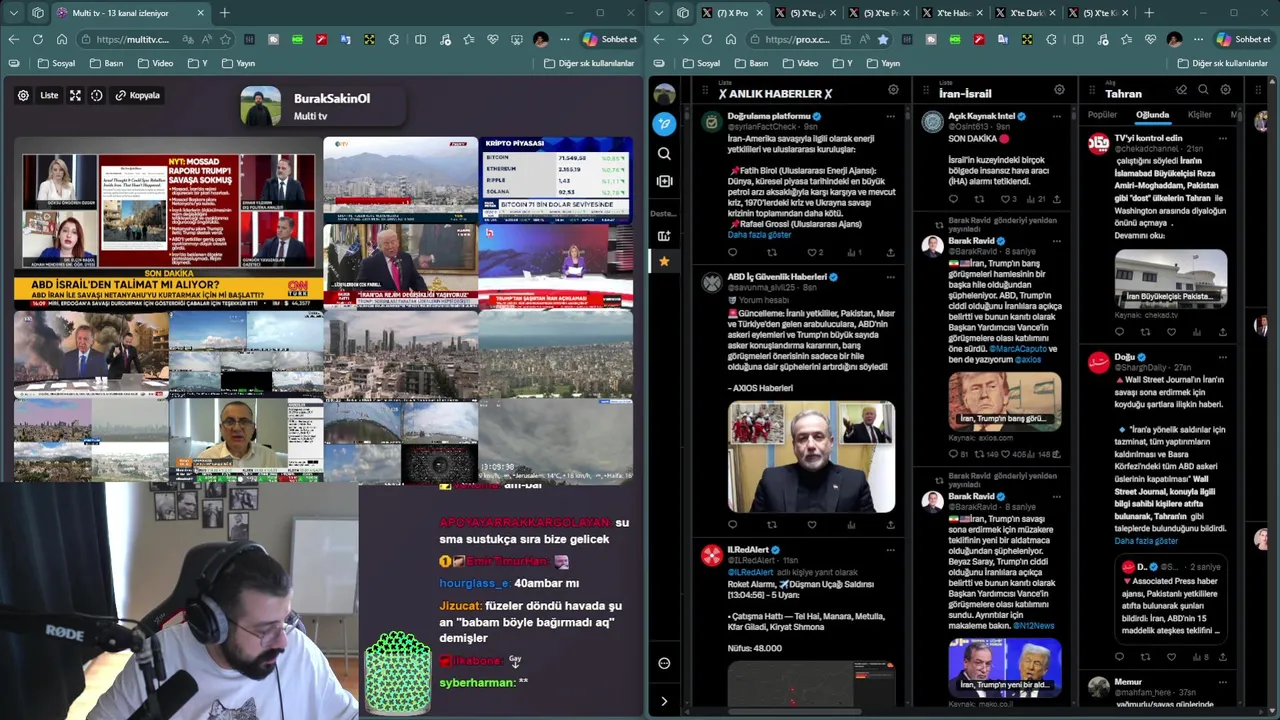
Task: Click 'Daha fazla göster' in Doğu post
Action: [1146, 541]
